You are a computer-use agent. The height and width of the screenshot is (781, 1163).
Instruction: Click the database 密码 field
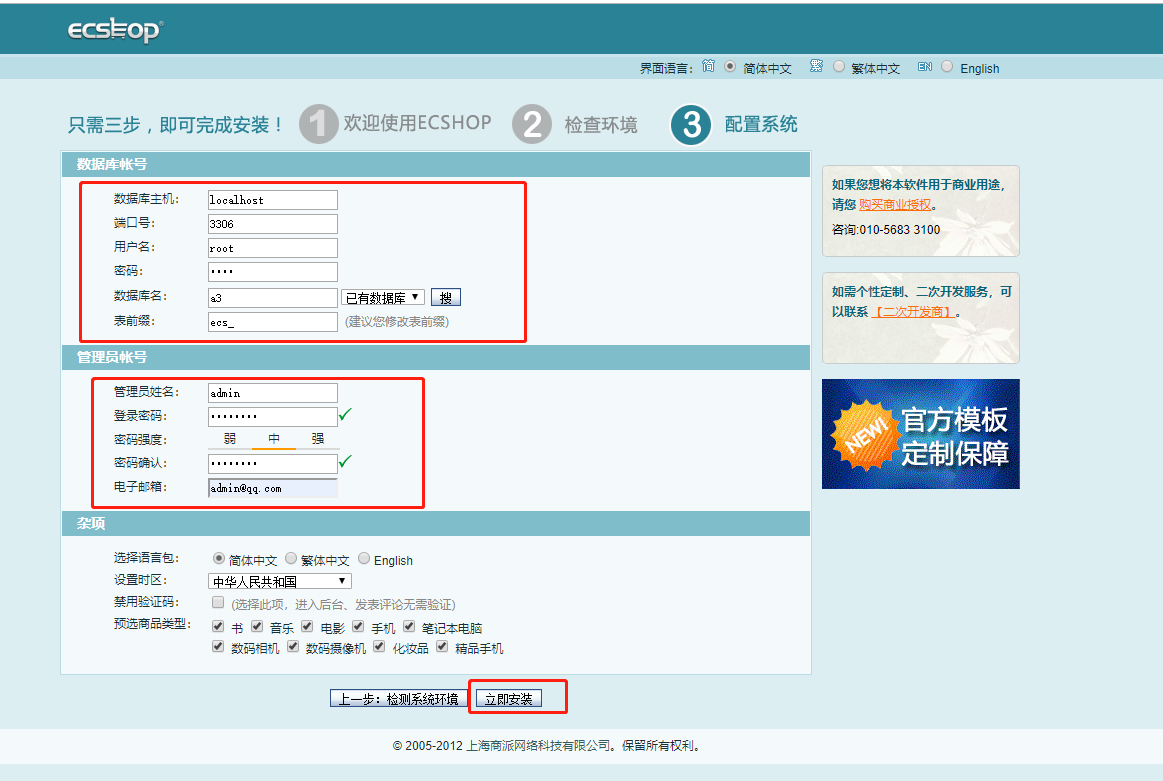coord(273,271)
